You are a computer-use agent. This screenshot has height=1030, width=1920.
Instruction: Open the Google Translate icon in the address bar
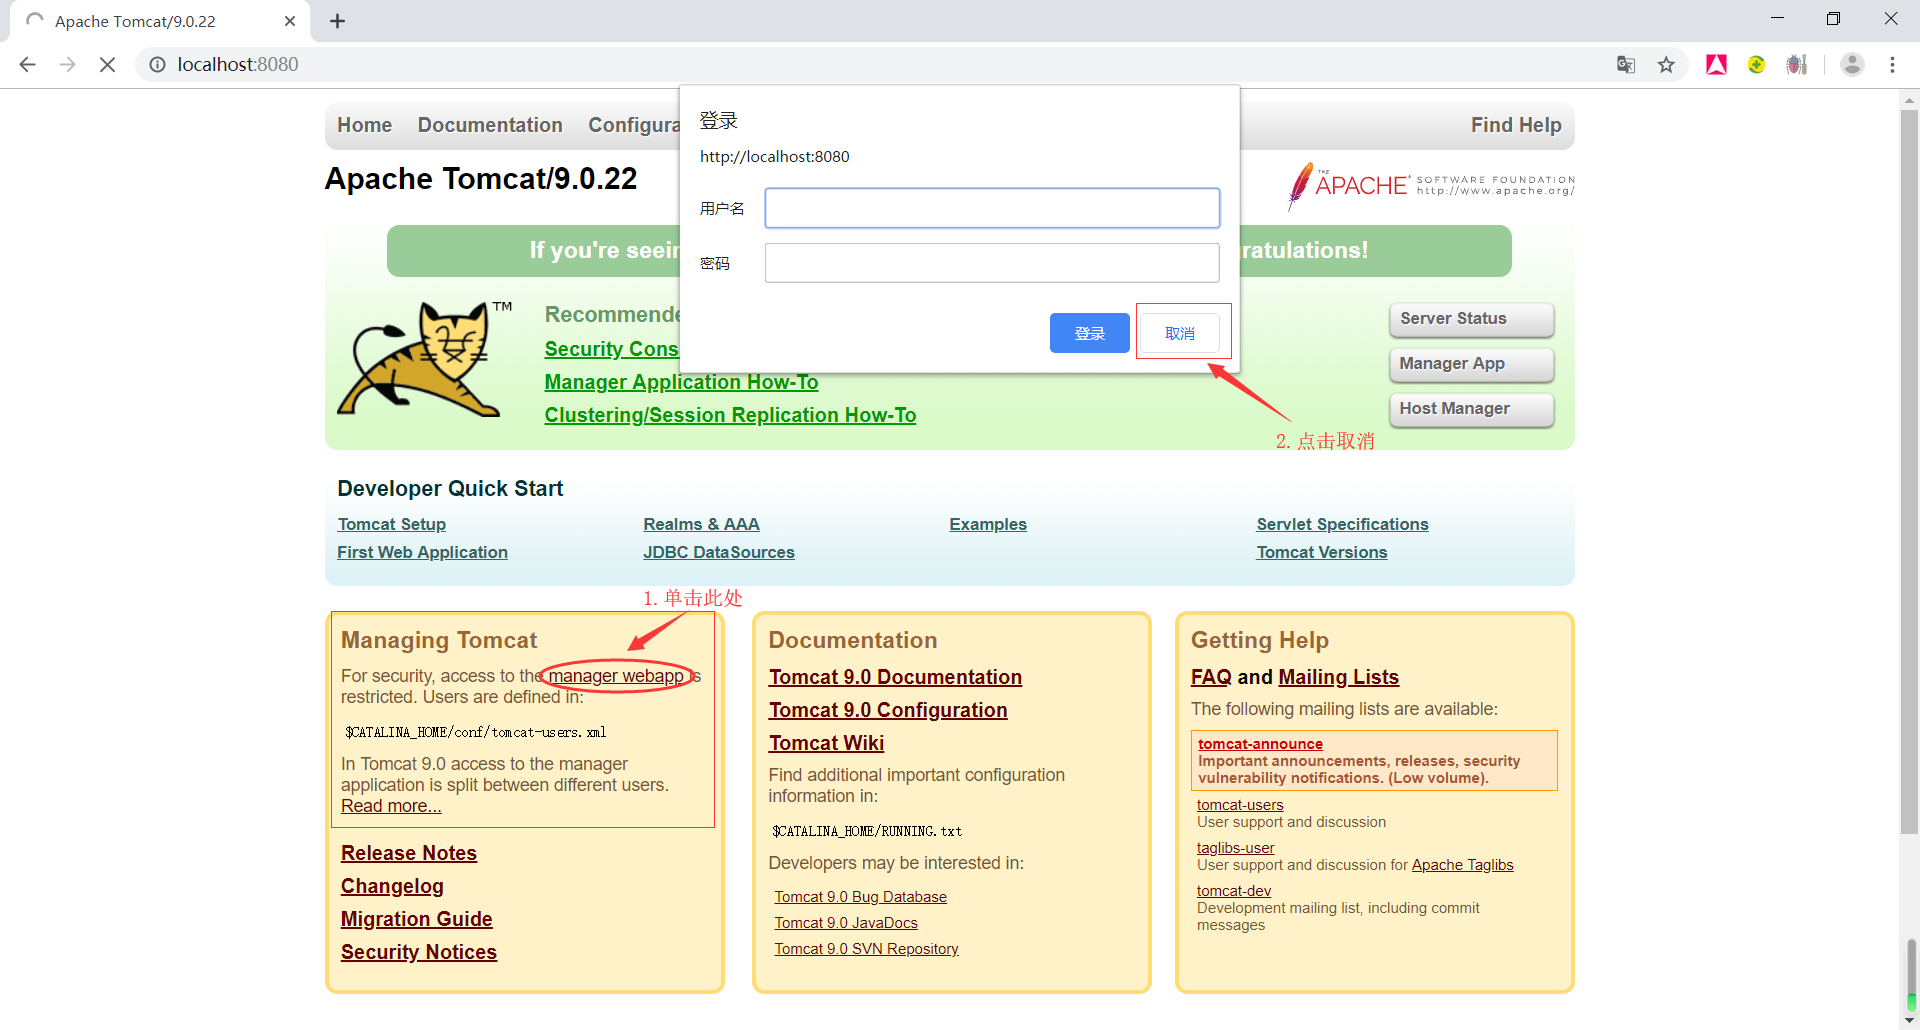click(x=1626, y=64)
